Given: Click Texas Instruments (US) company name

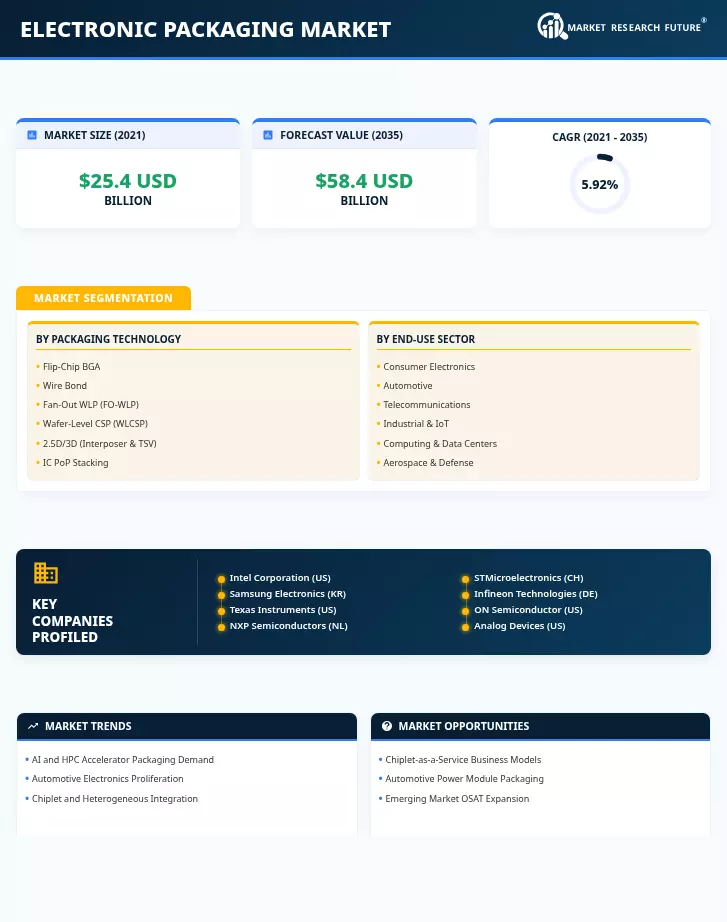Looking at the screenshot, I should (x=283, y=610).
